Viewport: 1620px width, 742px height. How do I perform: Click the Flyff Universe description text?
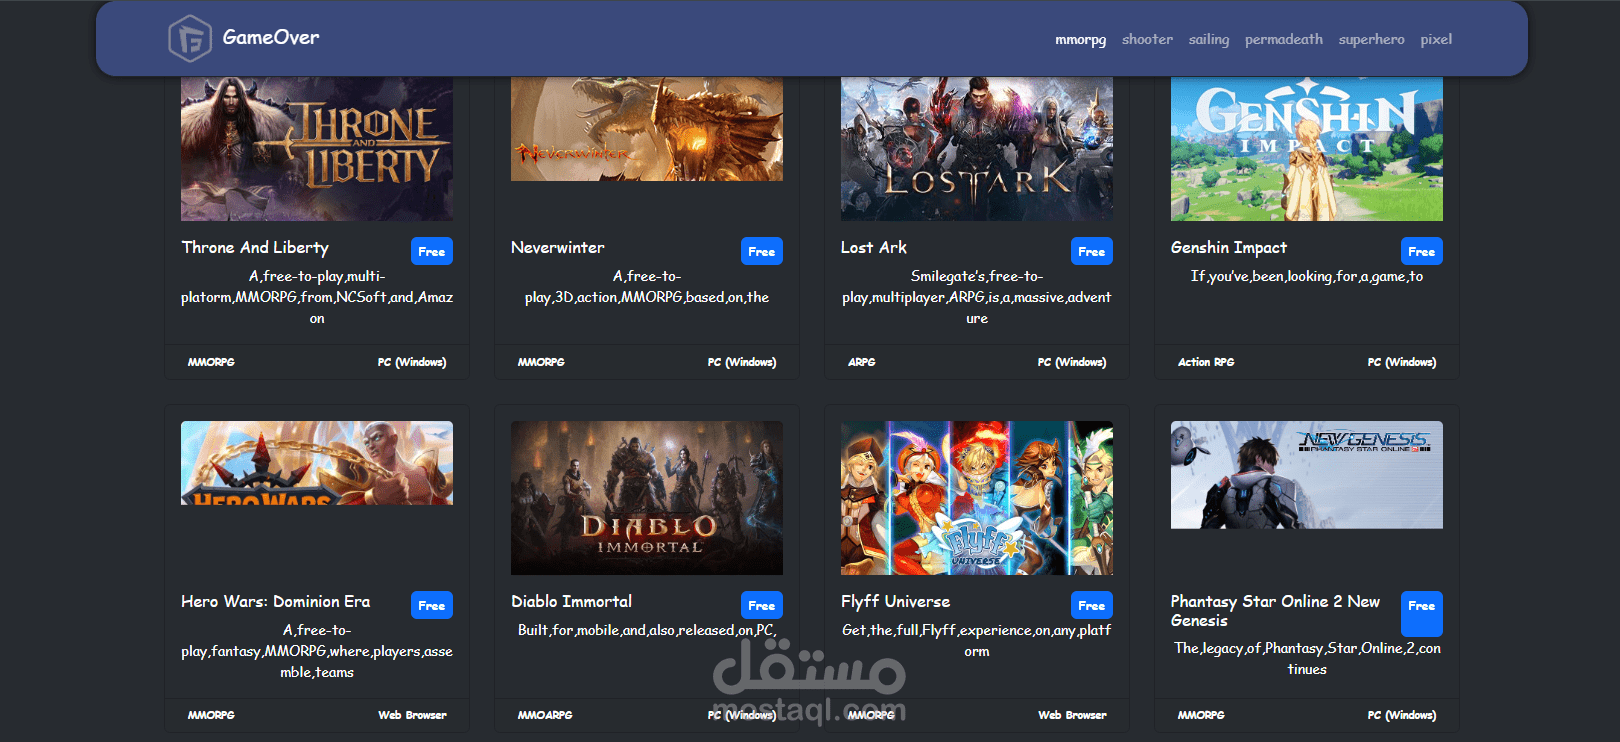[977, 641]
